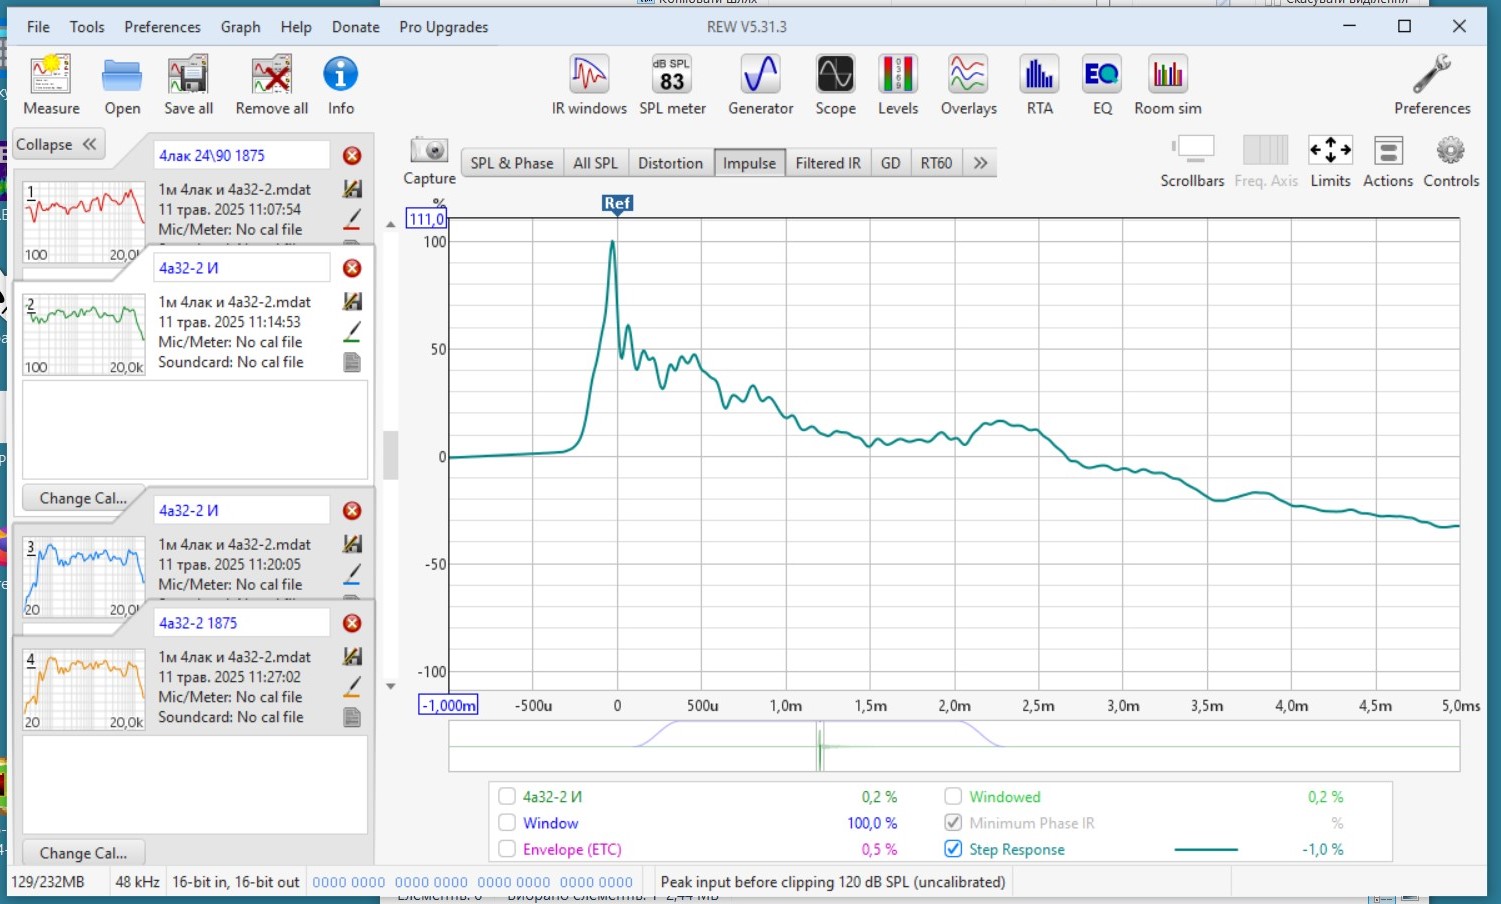Image resolution: width=1501 pixels, height=904 pixels.
Task: Switch to the Distortion tab
Action: coord(670,163)
